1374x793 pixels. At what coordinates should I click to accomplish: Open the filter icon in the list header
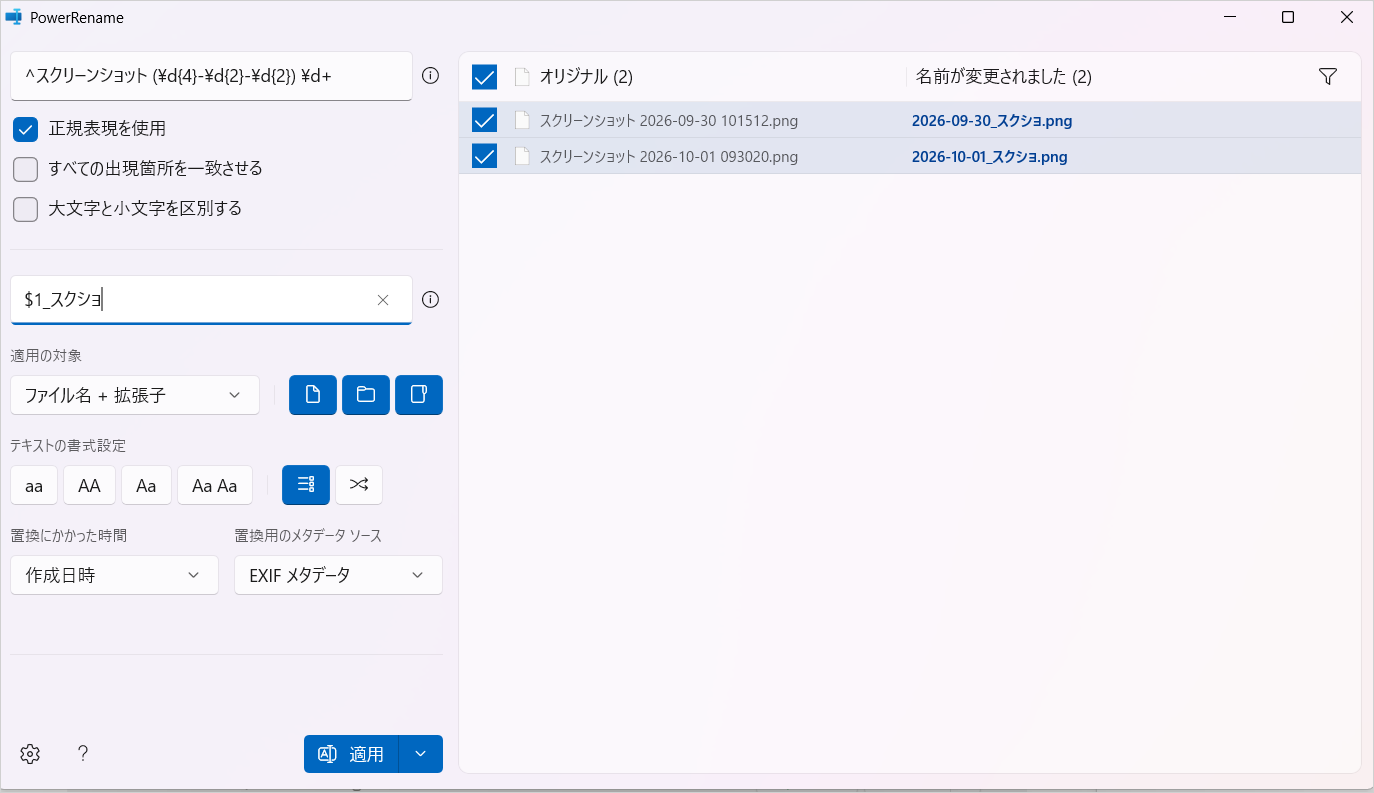pos(1328,77)
